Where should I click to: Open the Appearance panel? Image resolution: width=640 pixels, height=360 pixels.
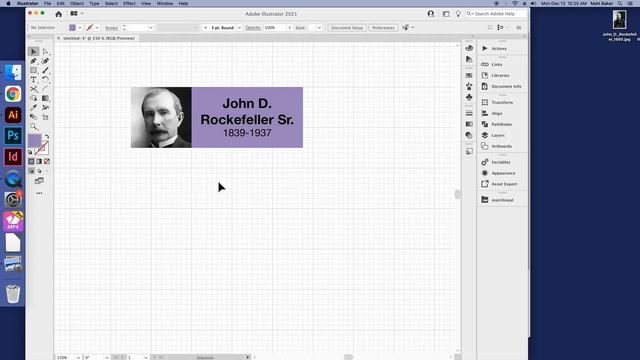(502, 173)
